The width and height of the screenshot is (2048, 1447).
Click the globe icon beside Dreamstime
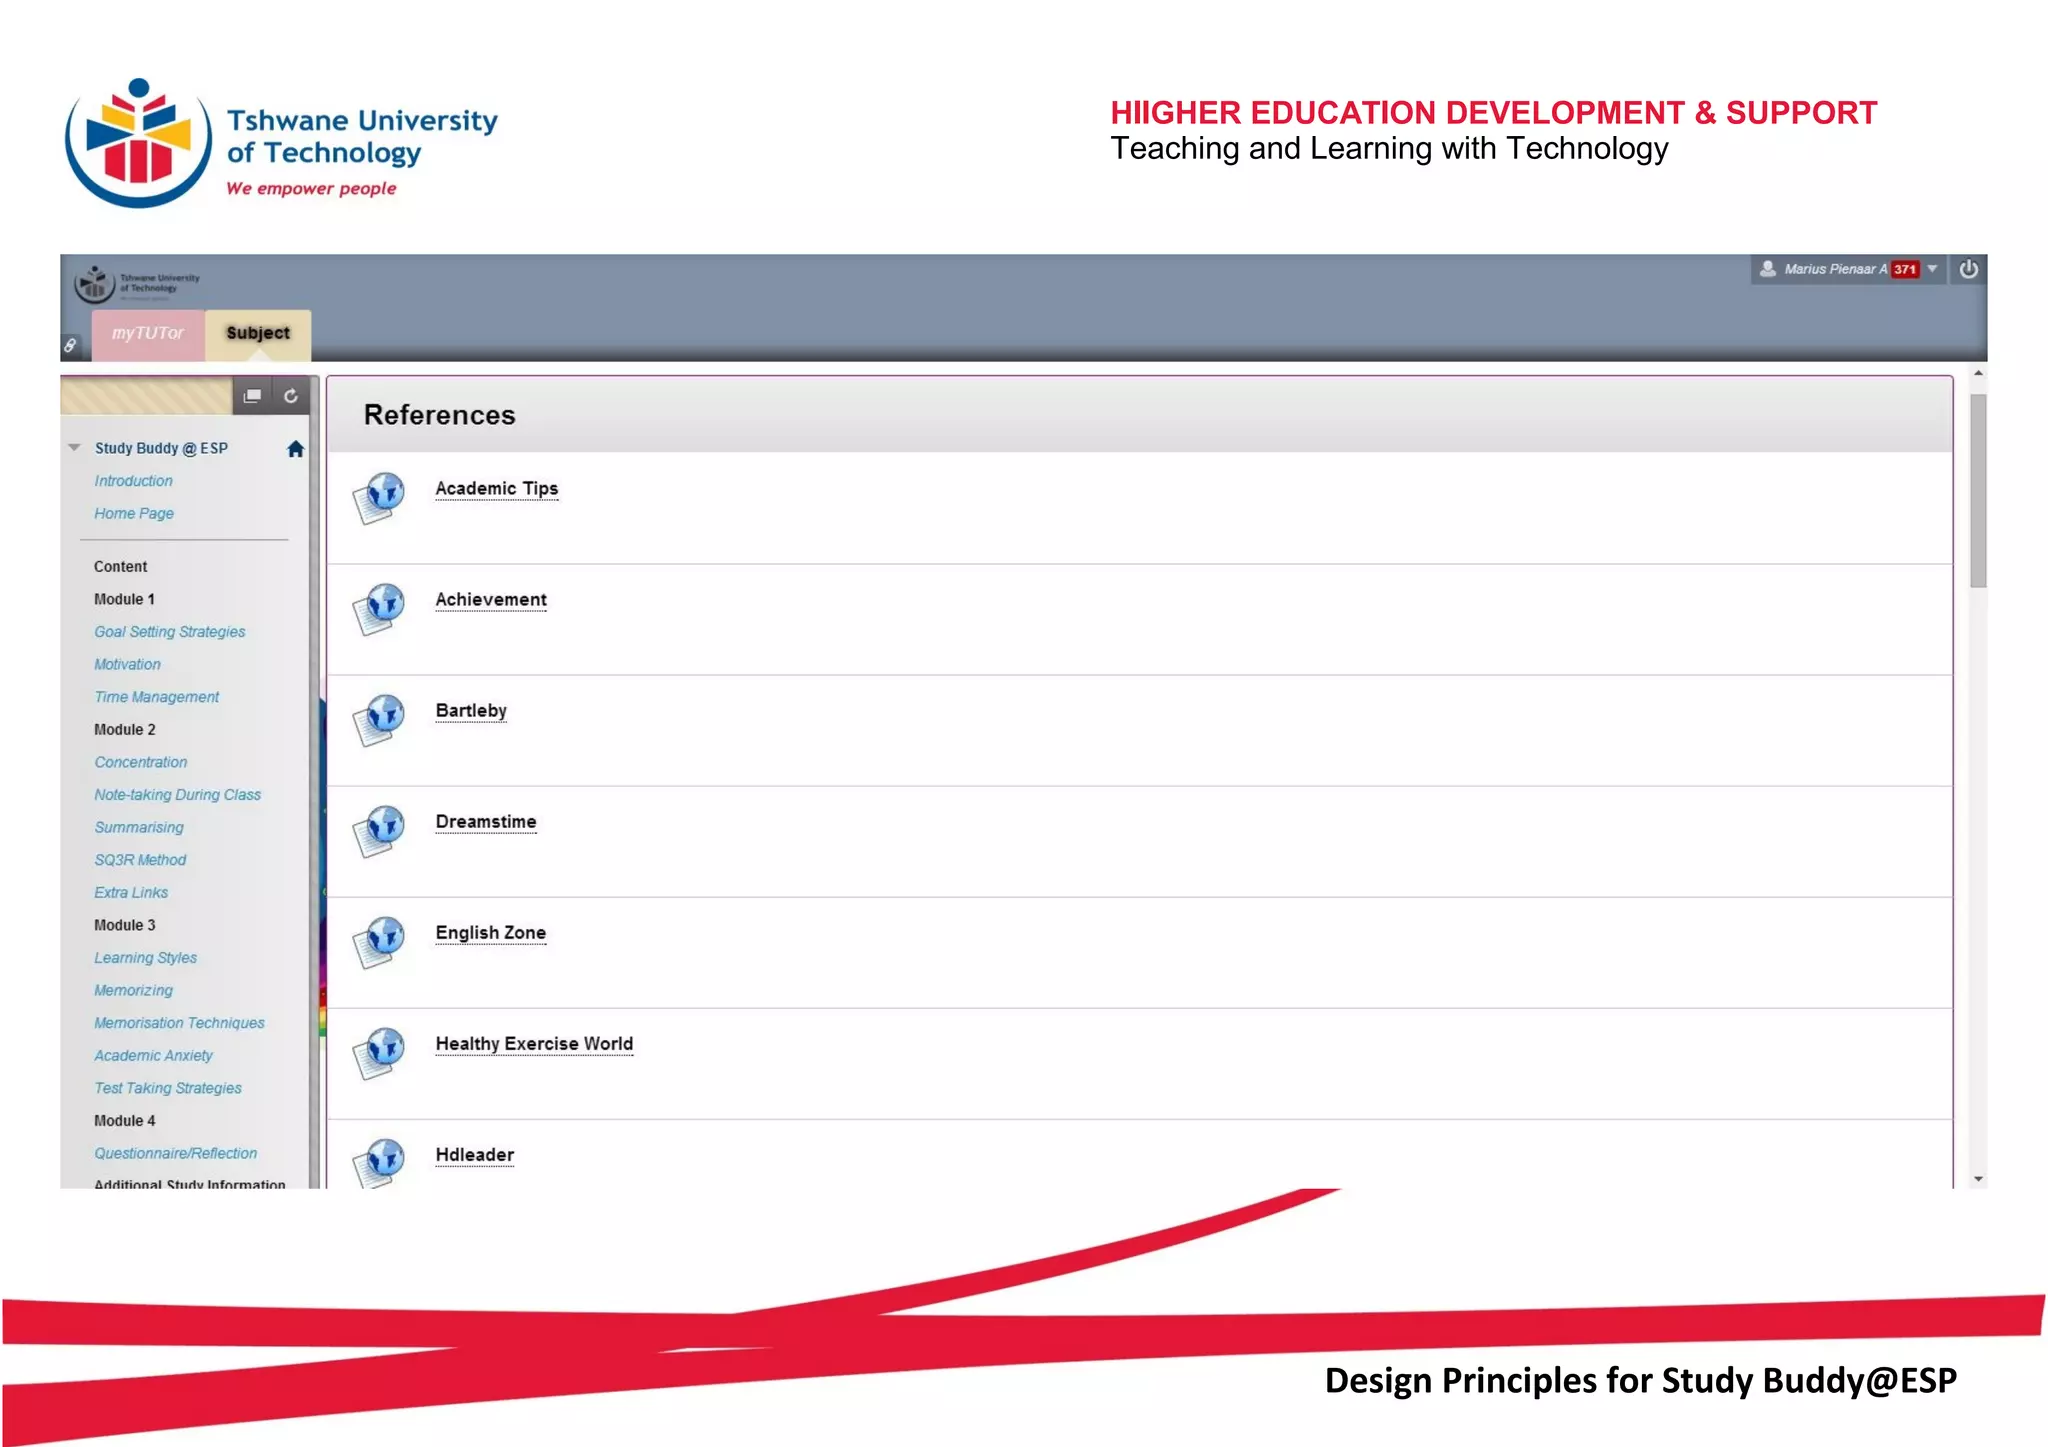point(379,831)
